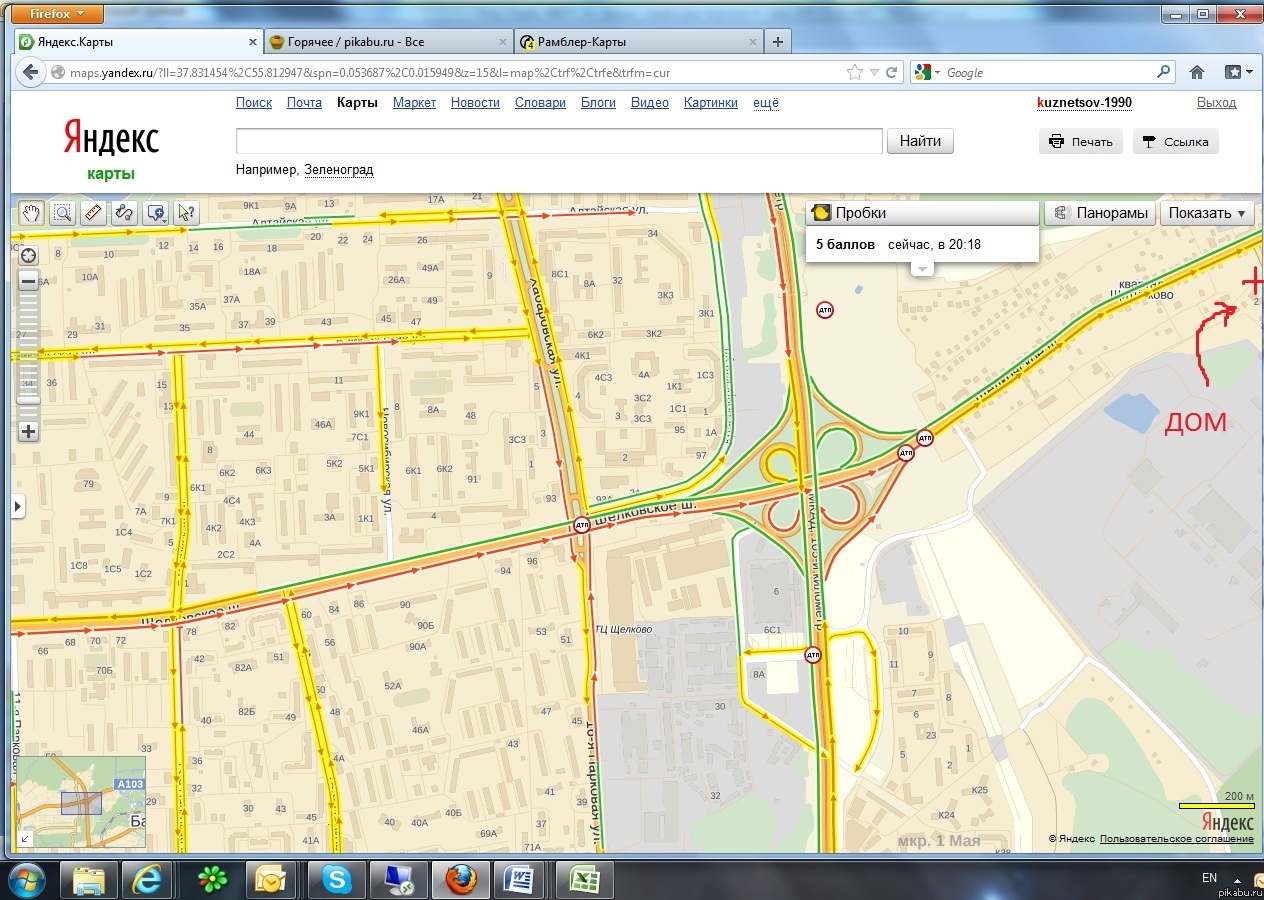Image resolution: width=1264 pixels, height=900 pixels.
Task: Click the kuznetsov-1990 username
Action: tap(1085, 103)
